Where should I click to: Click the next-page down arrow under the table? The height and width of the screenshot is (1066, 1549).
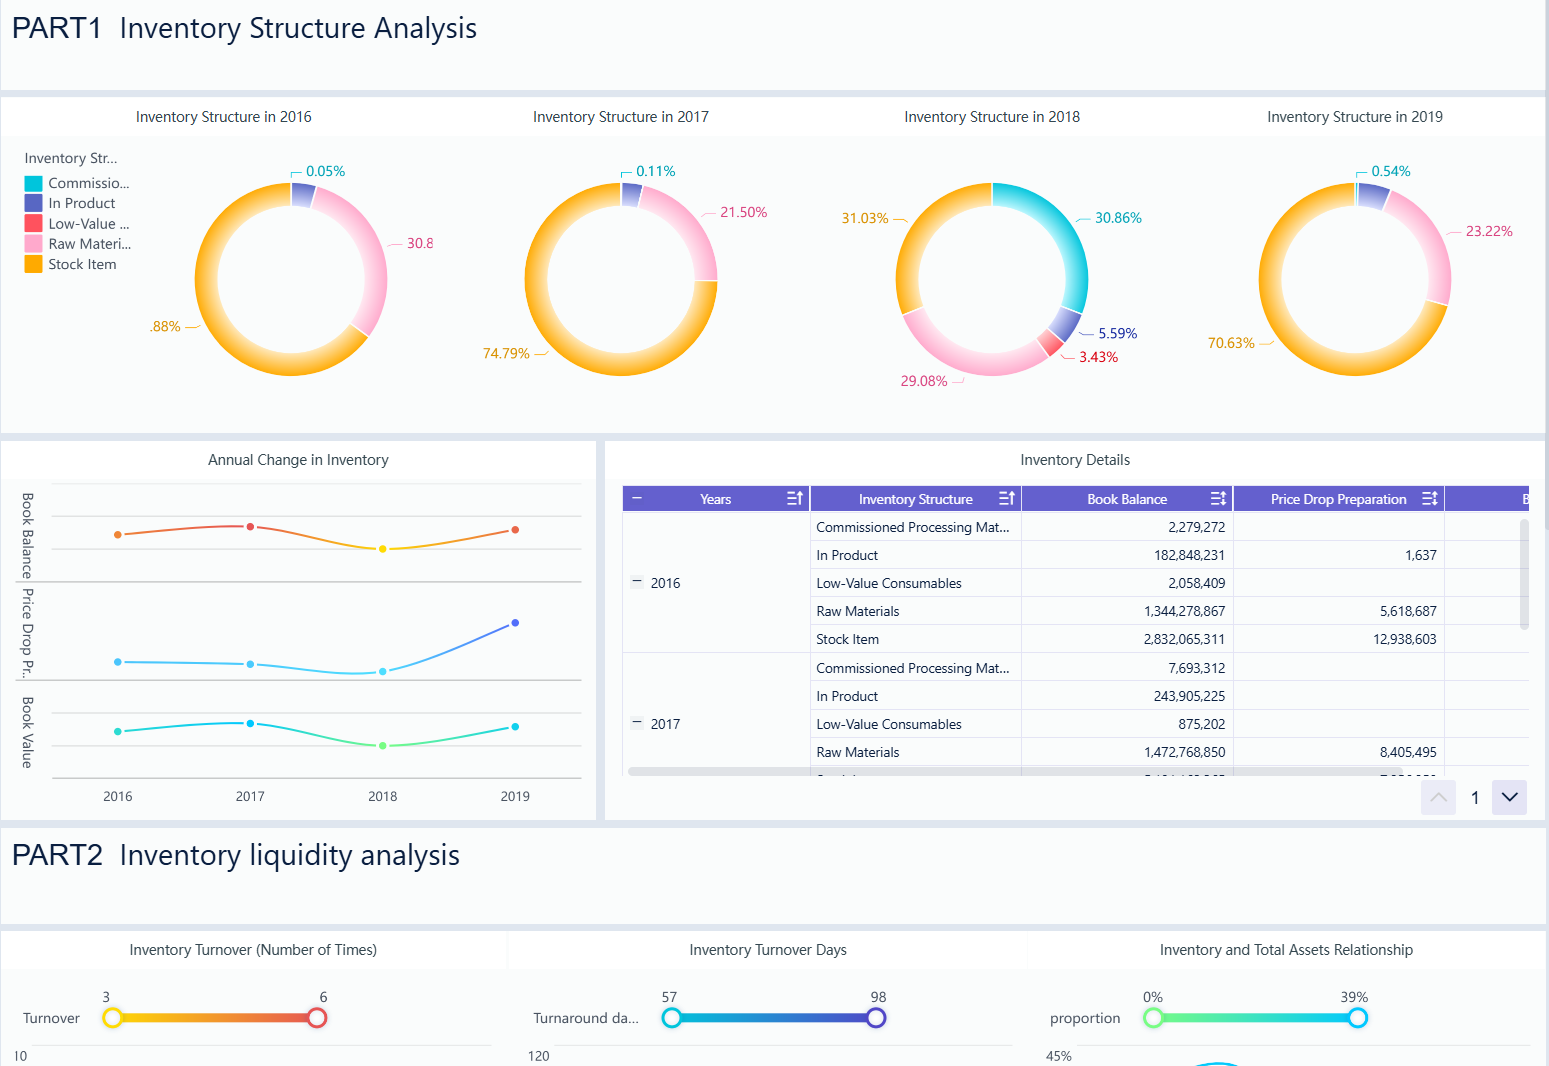tap(1509, 797)
